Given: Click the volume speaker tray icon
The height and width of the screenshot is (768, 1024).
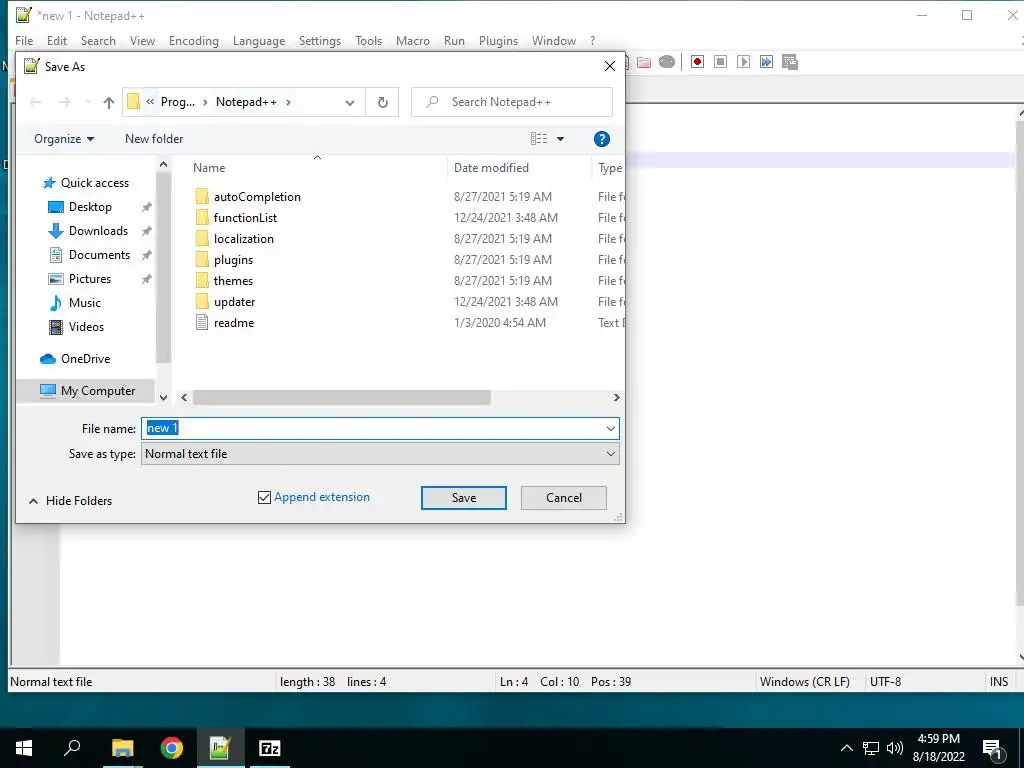Looking at the screenshot, I should pyautogui.click(x=895, y=748).
